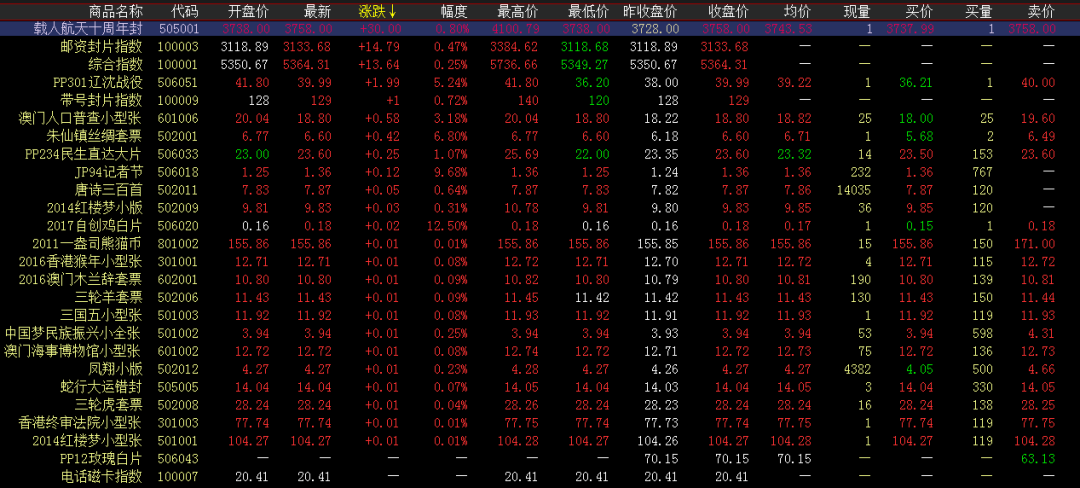Click the 5736.66 highest price

[514, 65]
